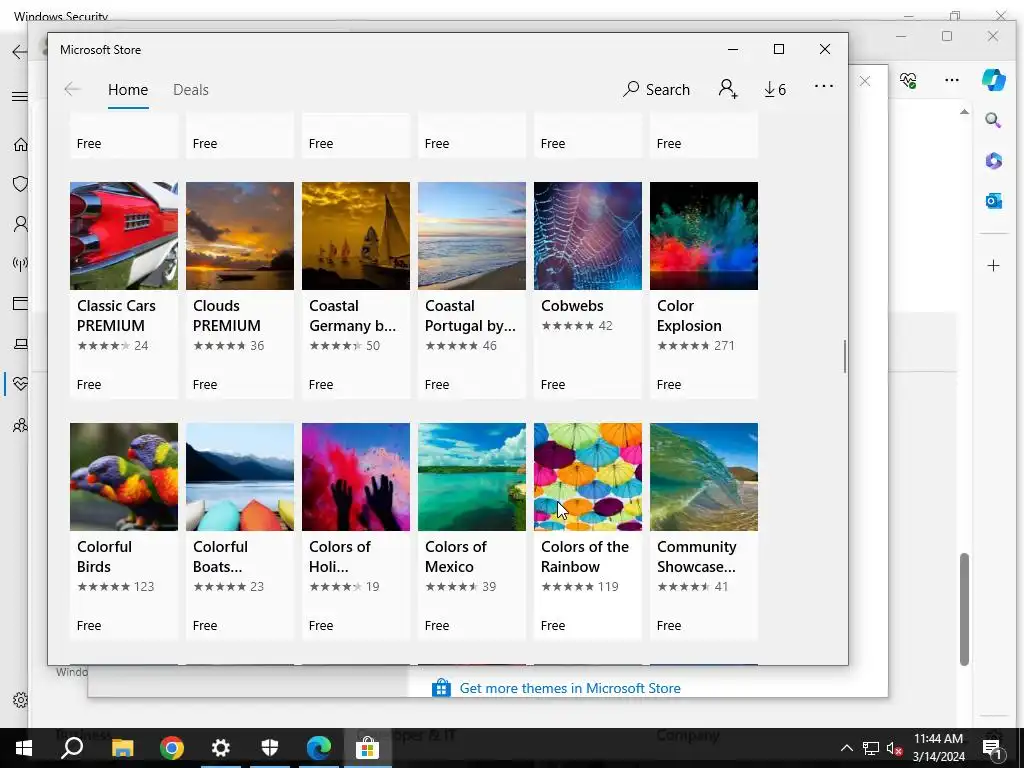Open Windows Security shield on taskbar
This screenshot has width=1024, height=768.
point(270,748)
